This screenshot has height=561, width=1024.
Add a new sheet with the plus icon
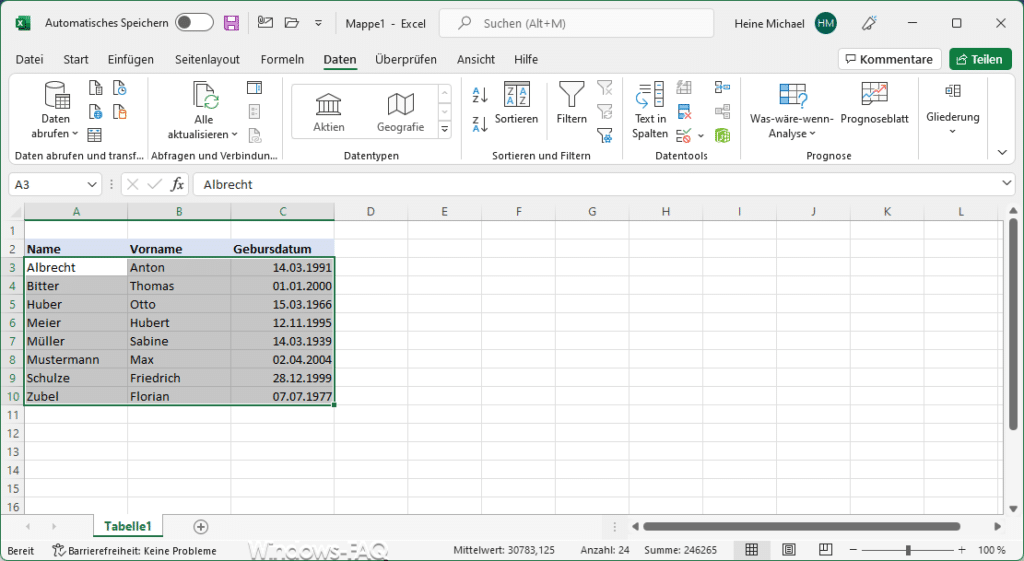click(x=201, y=526)
